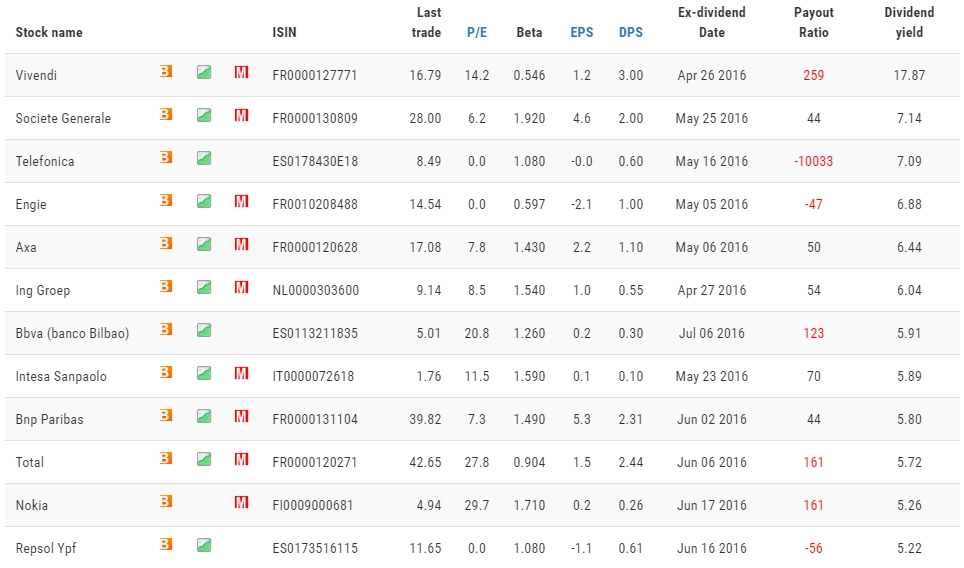Viewport: 964px width, 568px height.
Task: Open the green chart icon for Telefonica
Action: (x=204, y=158)
